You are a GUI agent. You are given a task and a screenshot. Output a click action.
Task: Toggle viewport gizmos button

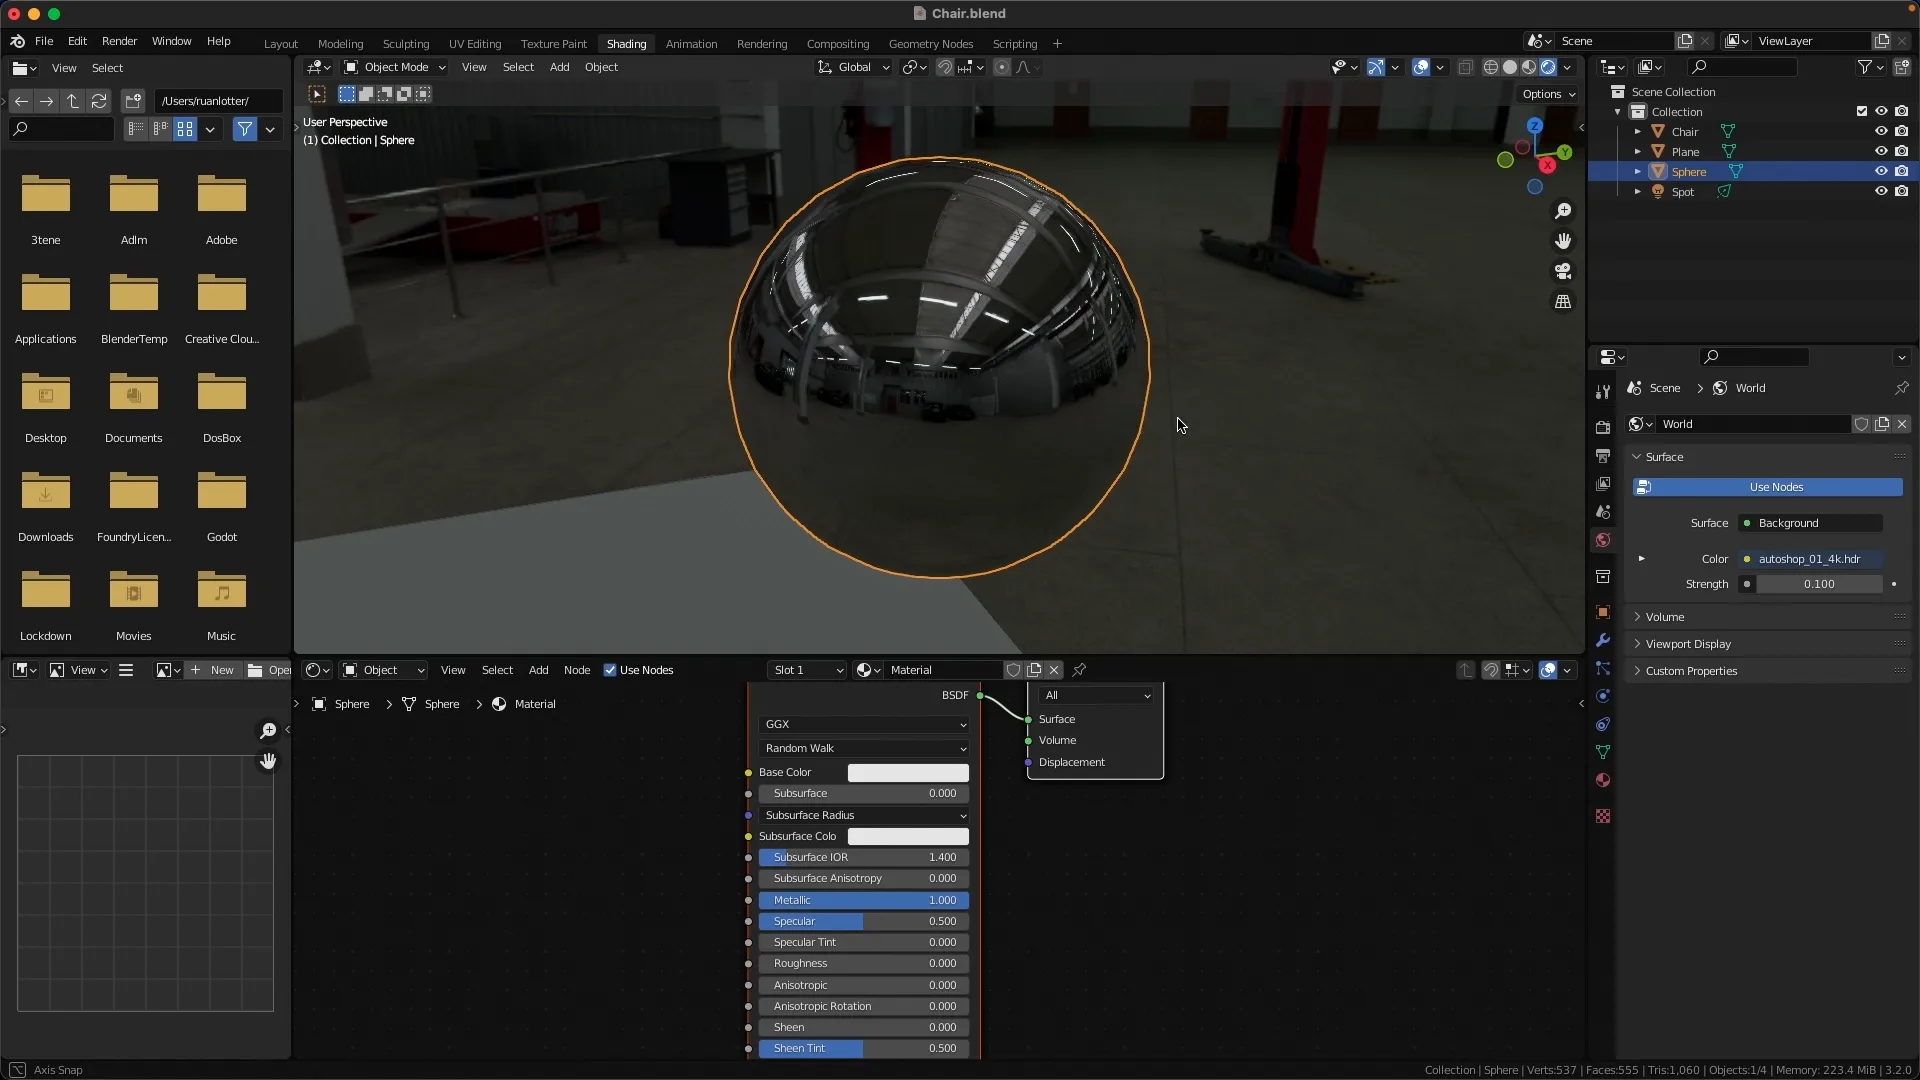pyautogui.click(x=1376, y=67)
